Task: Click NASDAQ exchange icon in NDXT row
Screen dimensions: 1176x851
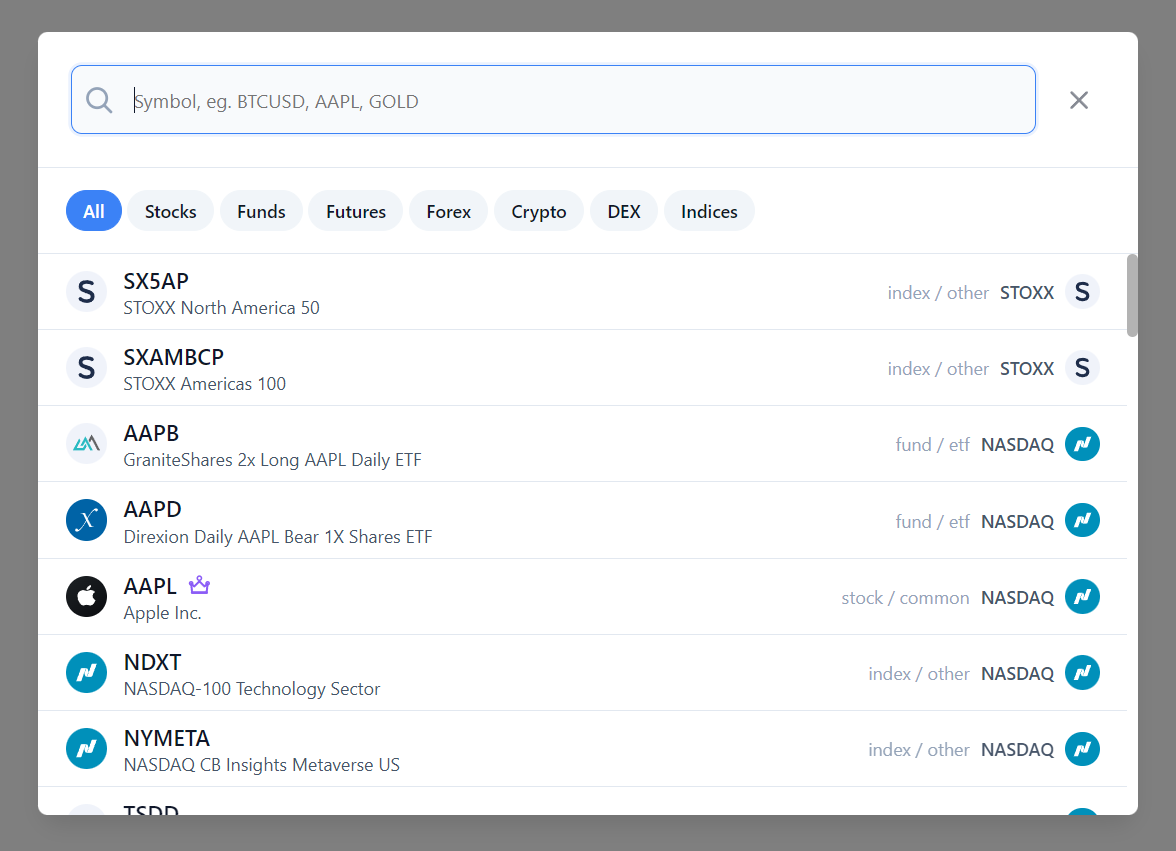Action: pos(1082,673)
